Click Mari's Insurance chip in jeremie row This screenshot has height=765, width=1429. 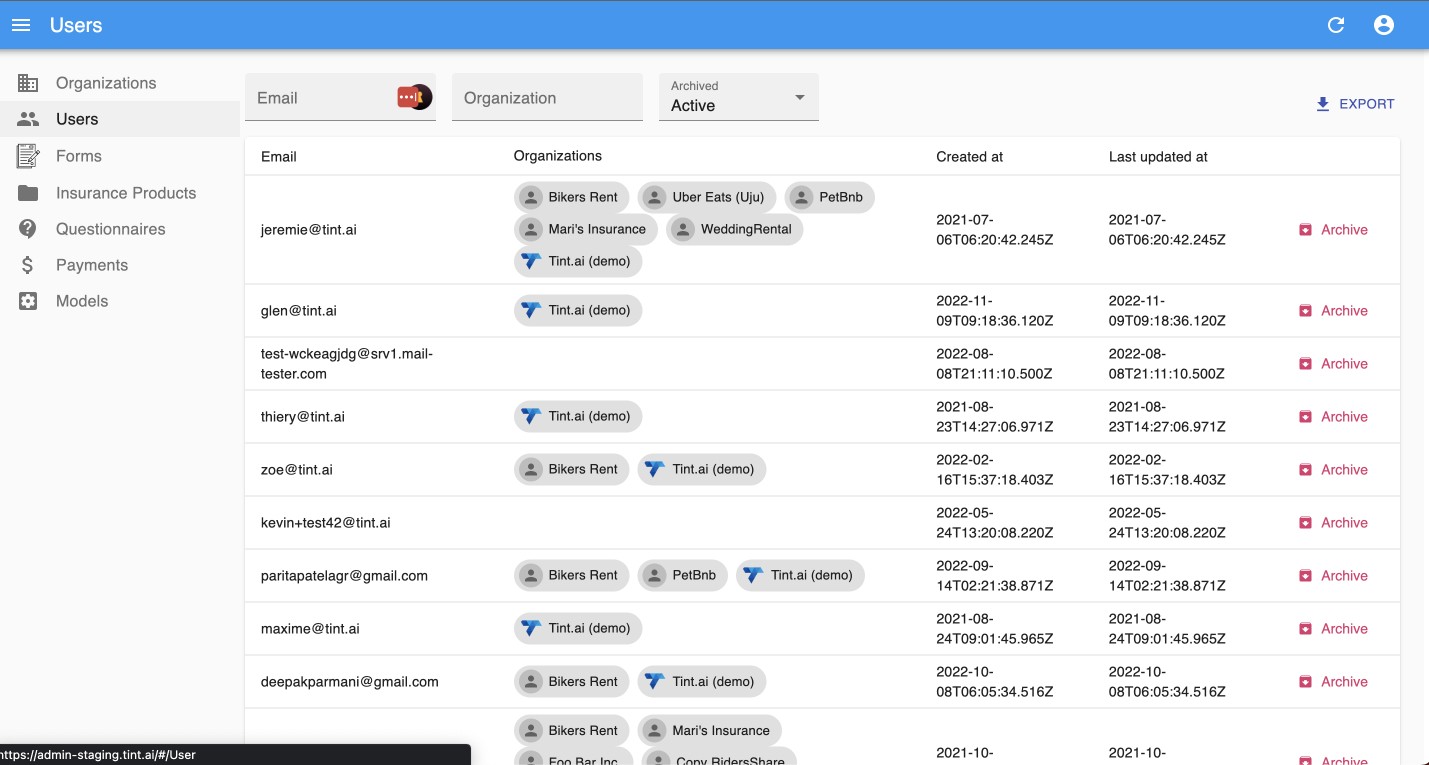coord(586,229)
